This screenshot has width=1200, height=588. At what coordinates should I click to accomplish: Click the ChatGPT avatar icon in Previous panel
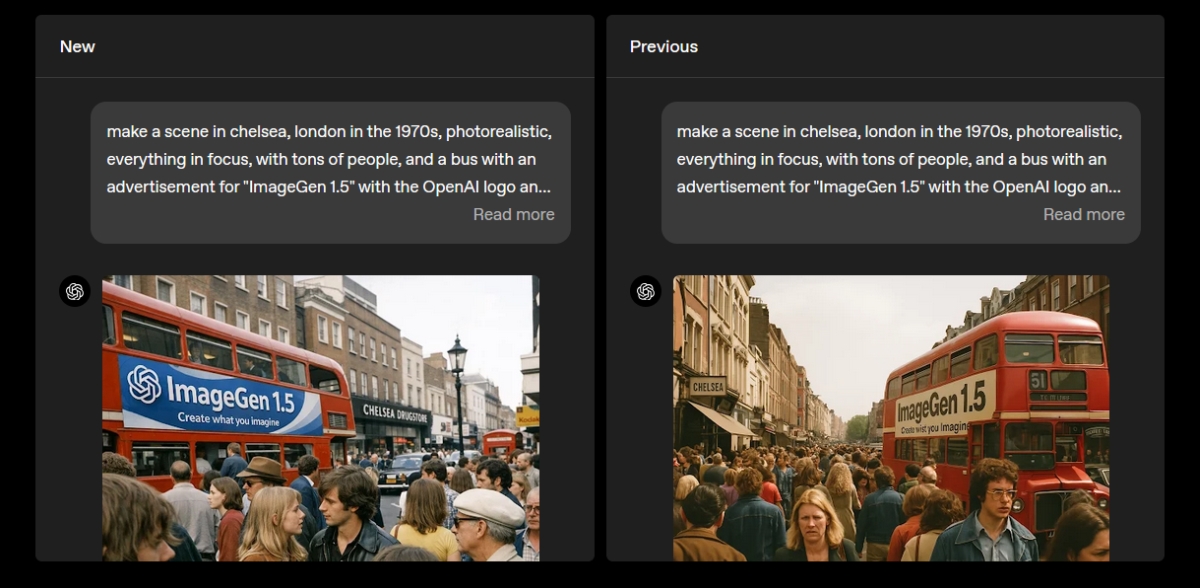[645, 291]
